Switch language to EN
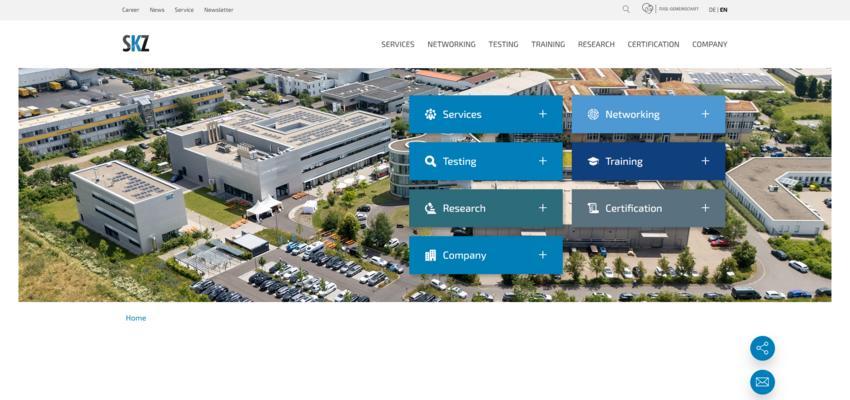This screenshot has width=850, height=400. pyautogui.click(x=724, y=10)
